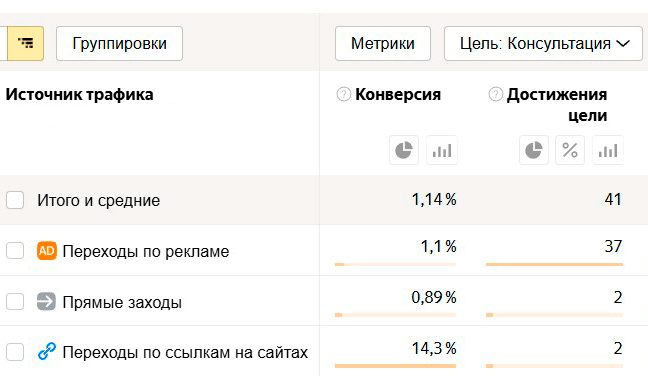Open help icon next to Конверсия
This screenshot has height=381, width=648.
pos(343,94)
